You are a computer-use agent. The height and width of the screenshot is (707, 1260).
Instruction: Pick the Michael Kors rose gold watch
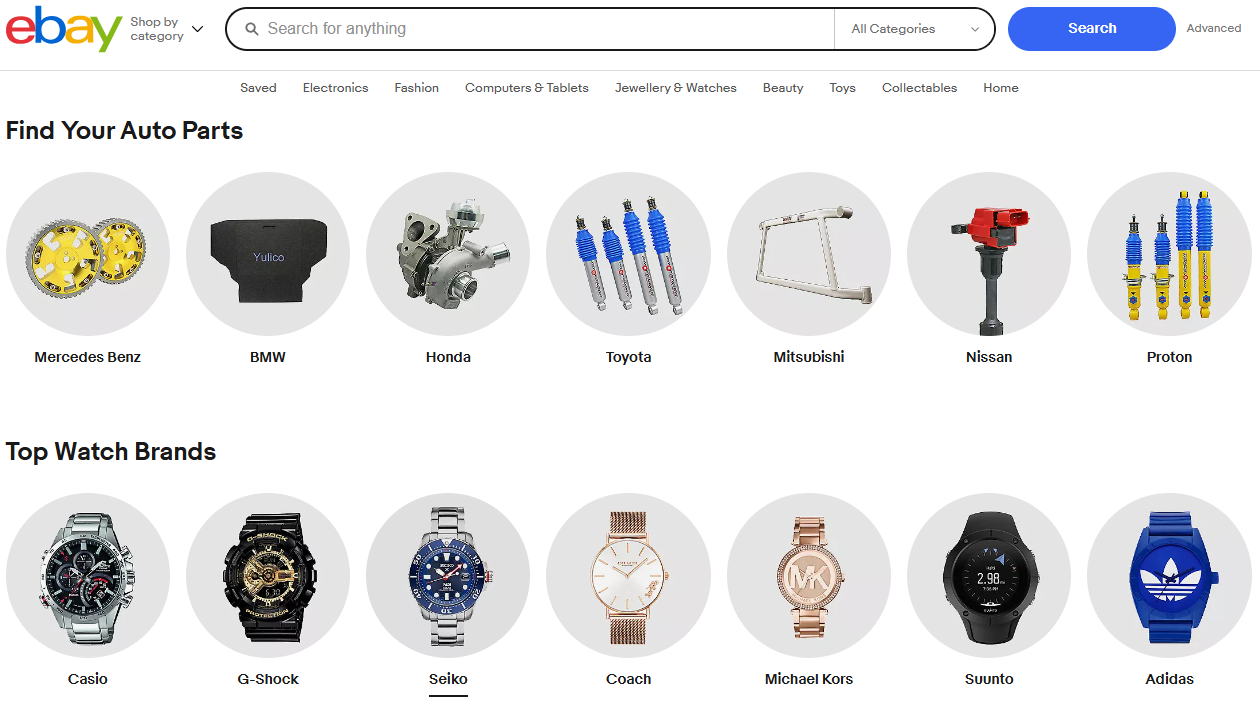[x=809, y=575]
